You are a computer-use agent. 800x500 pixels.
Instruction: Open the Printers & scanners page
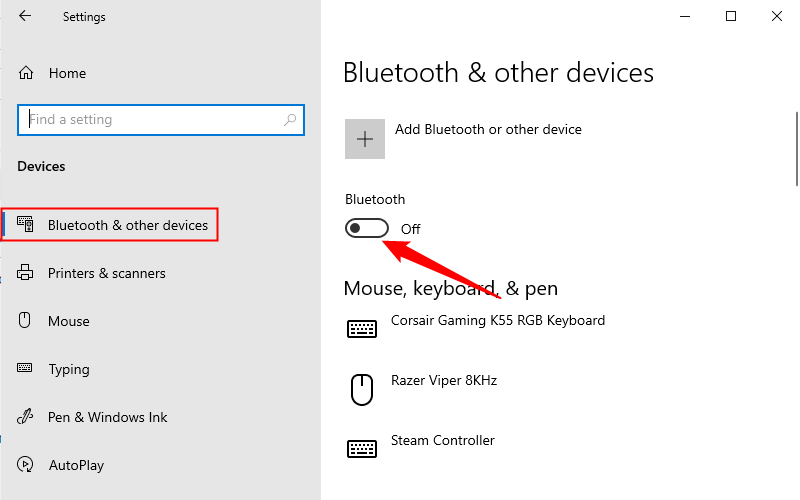pyautogui.click(x=106, y=273)
